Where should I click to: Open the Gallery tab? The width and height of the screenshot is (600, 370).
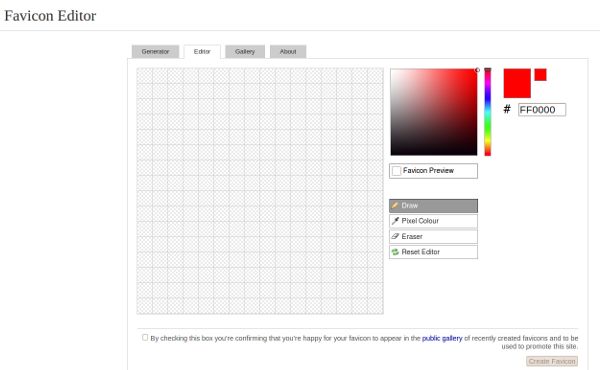pyautogui.click(x=245, y=52)
